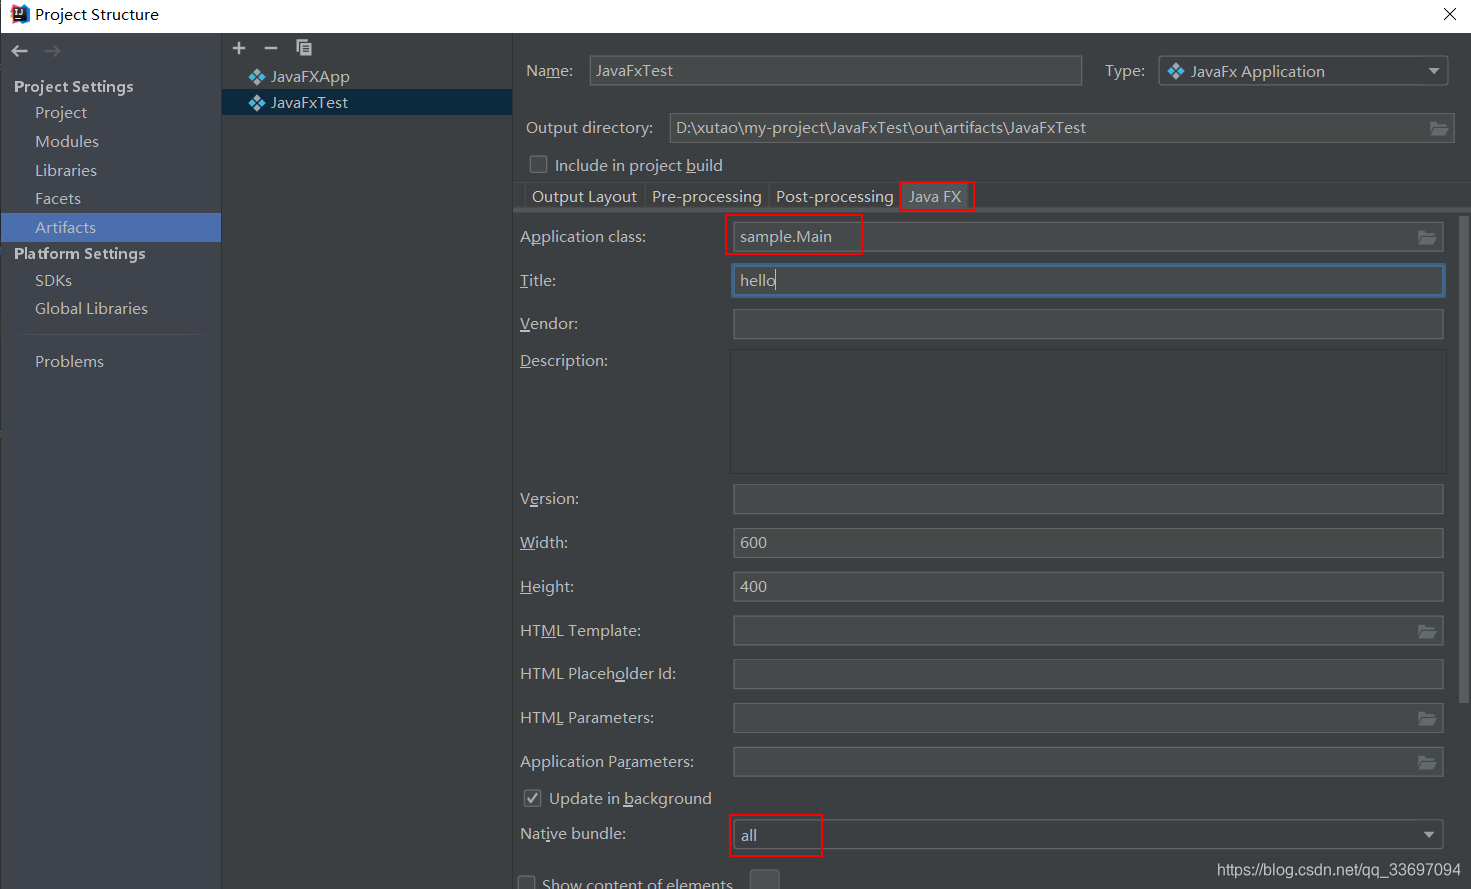Open HTML Parameters file browser
1471x889 pixels.
(x=1427, y=718)
